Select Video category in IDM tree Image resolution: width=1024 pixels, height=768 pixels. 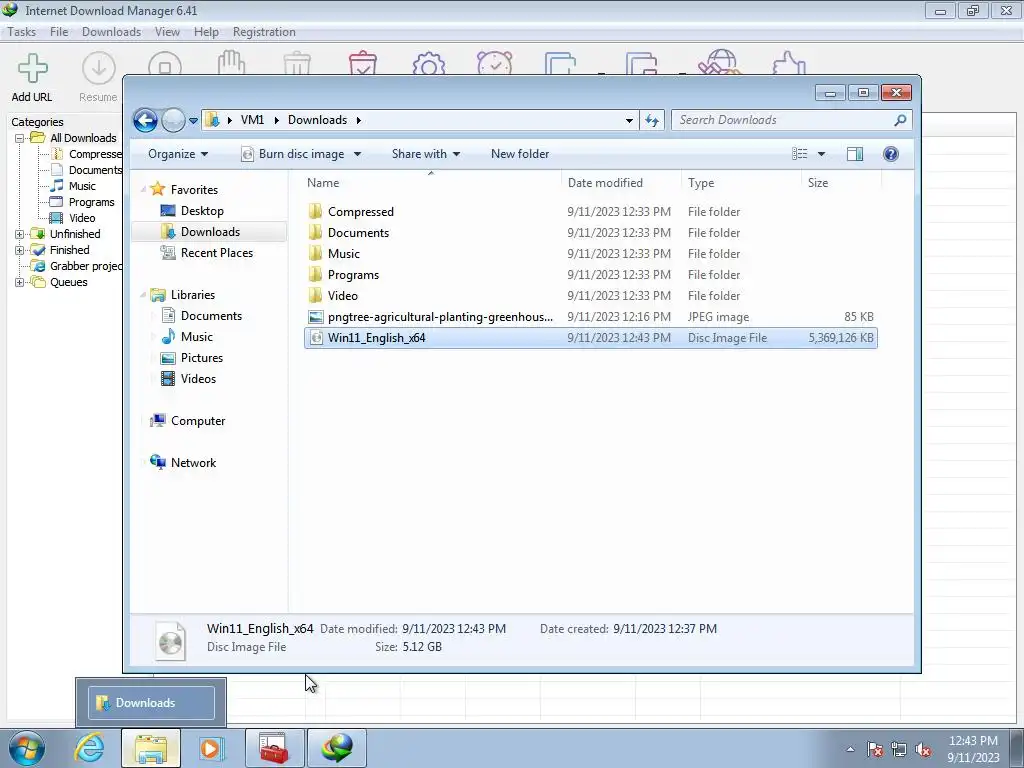point(82,218)
